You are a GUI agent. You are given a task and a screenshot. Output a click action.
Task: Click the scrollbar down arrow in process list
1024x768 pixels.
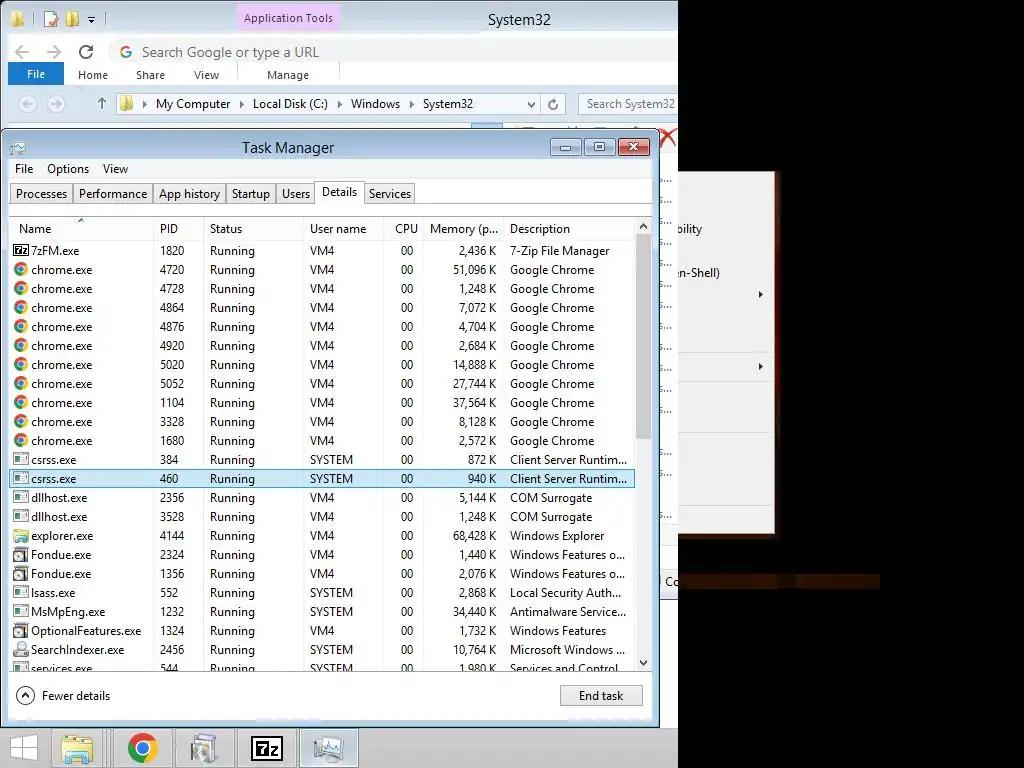pos(643,662)
